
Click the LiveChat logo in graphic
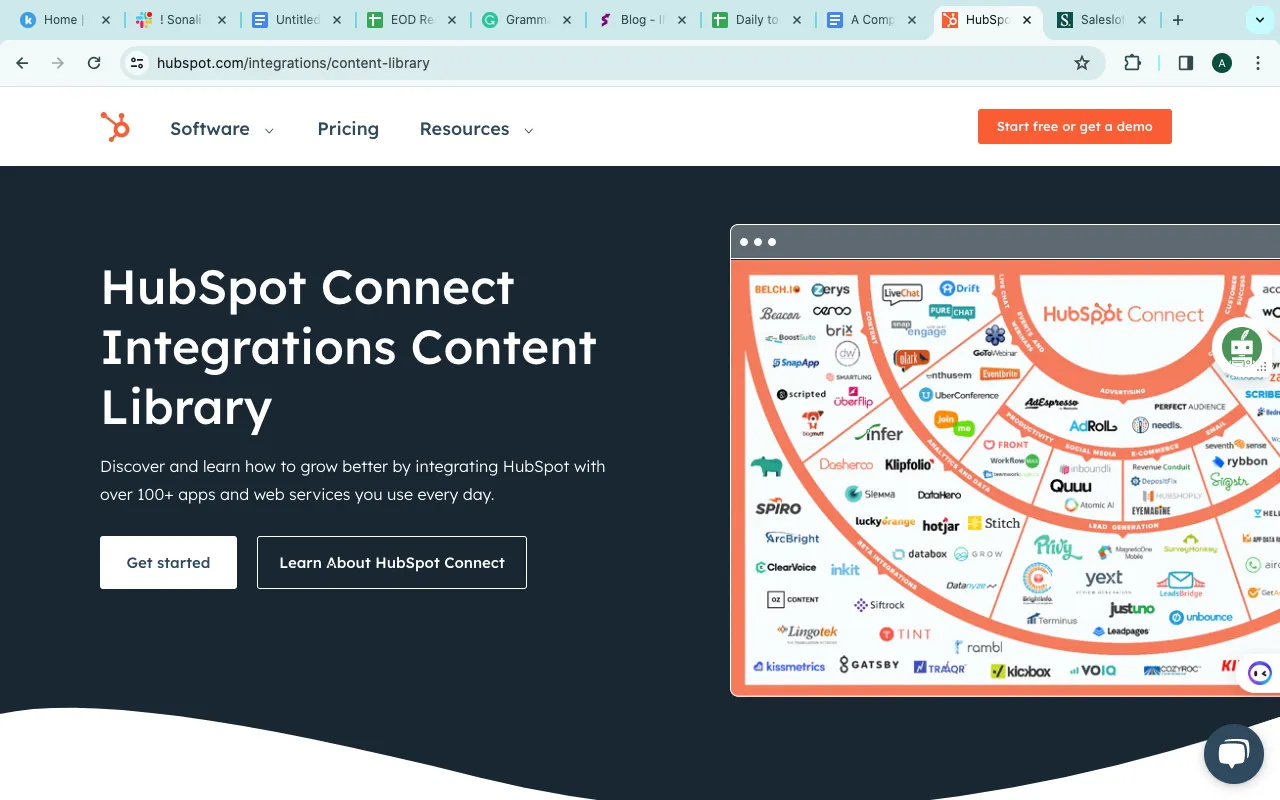coord(902,293)
